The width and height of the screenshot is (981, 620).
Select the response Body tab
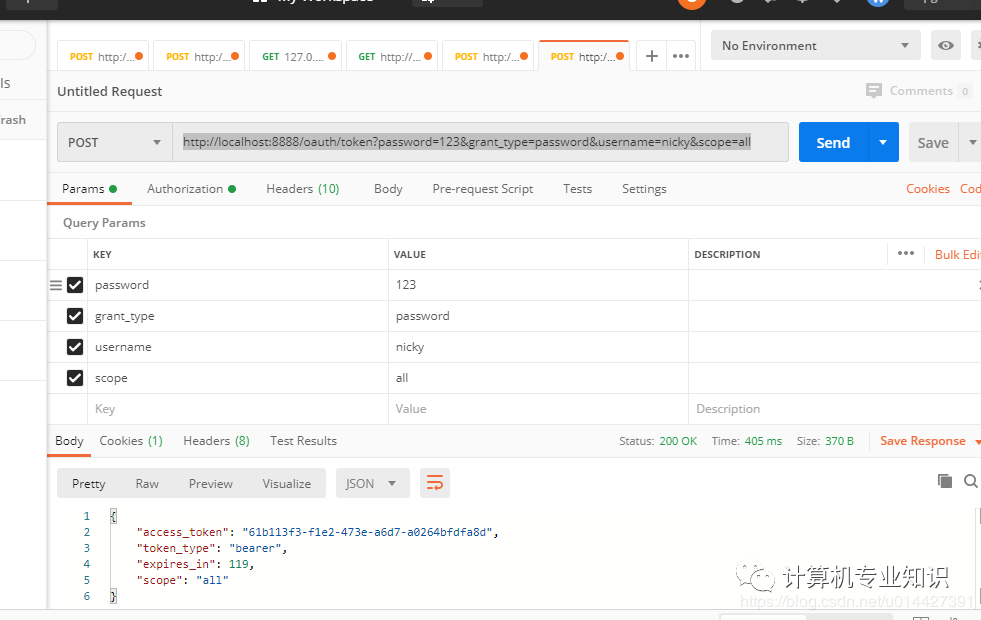tap(69, 441)
